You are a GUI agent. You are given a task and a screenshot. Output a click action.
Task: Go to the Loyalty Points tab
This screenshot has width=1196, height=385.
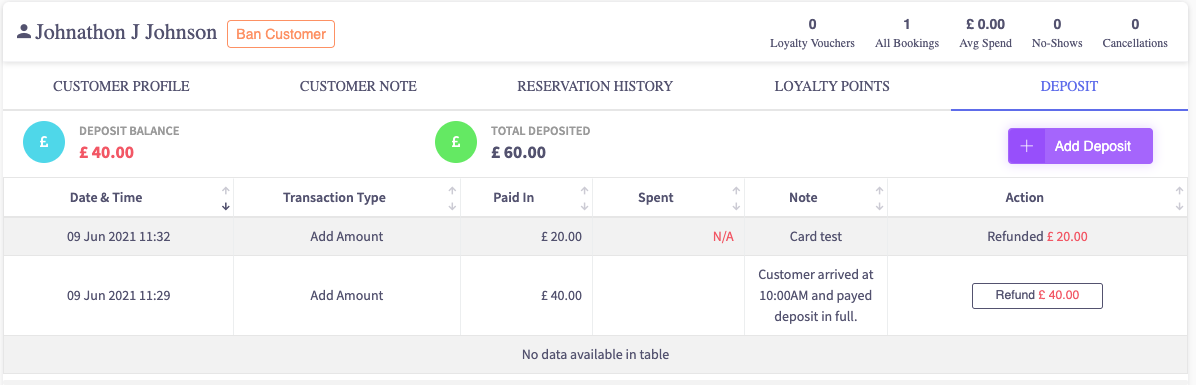pyautogui.click(x=832, y=86)
